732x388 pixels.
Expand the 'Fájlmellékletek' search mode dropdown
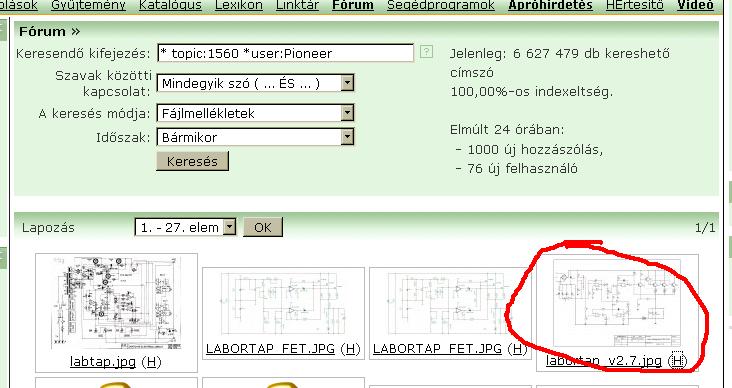click(x=347, y=113)
